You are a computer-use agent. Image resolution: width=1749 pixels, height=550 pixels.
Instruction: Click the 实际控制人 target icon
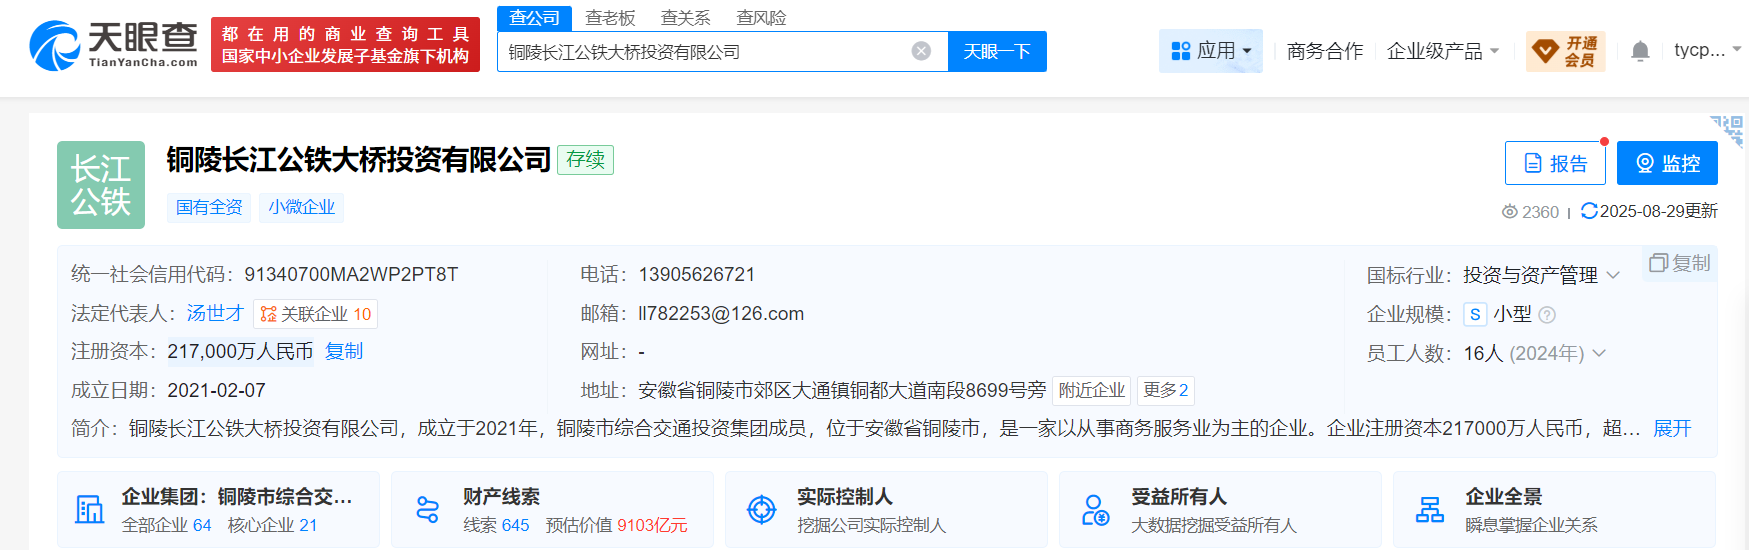pos(762,510)
